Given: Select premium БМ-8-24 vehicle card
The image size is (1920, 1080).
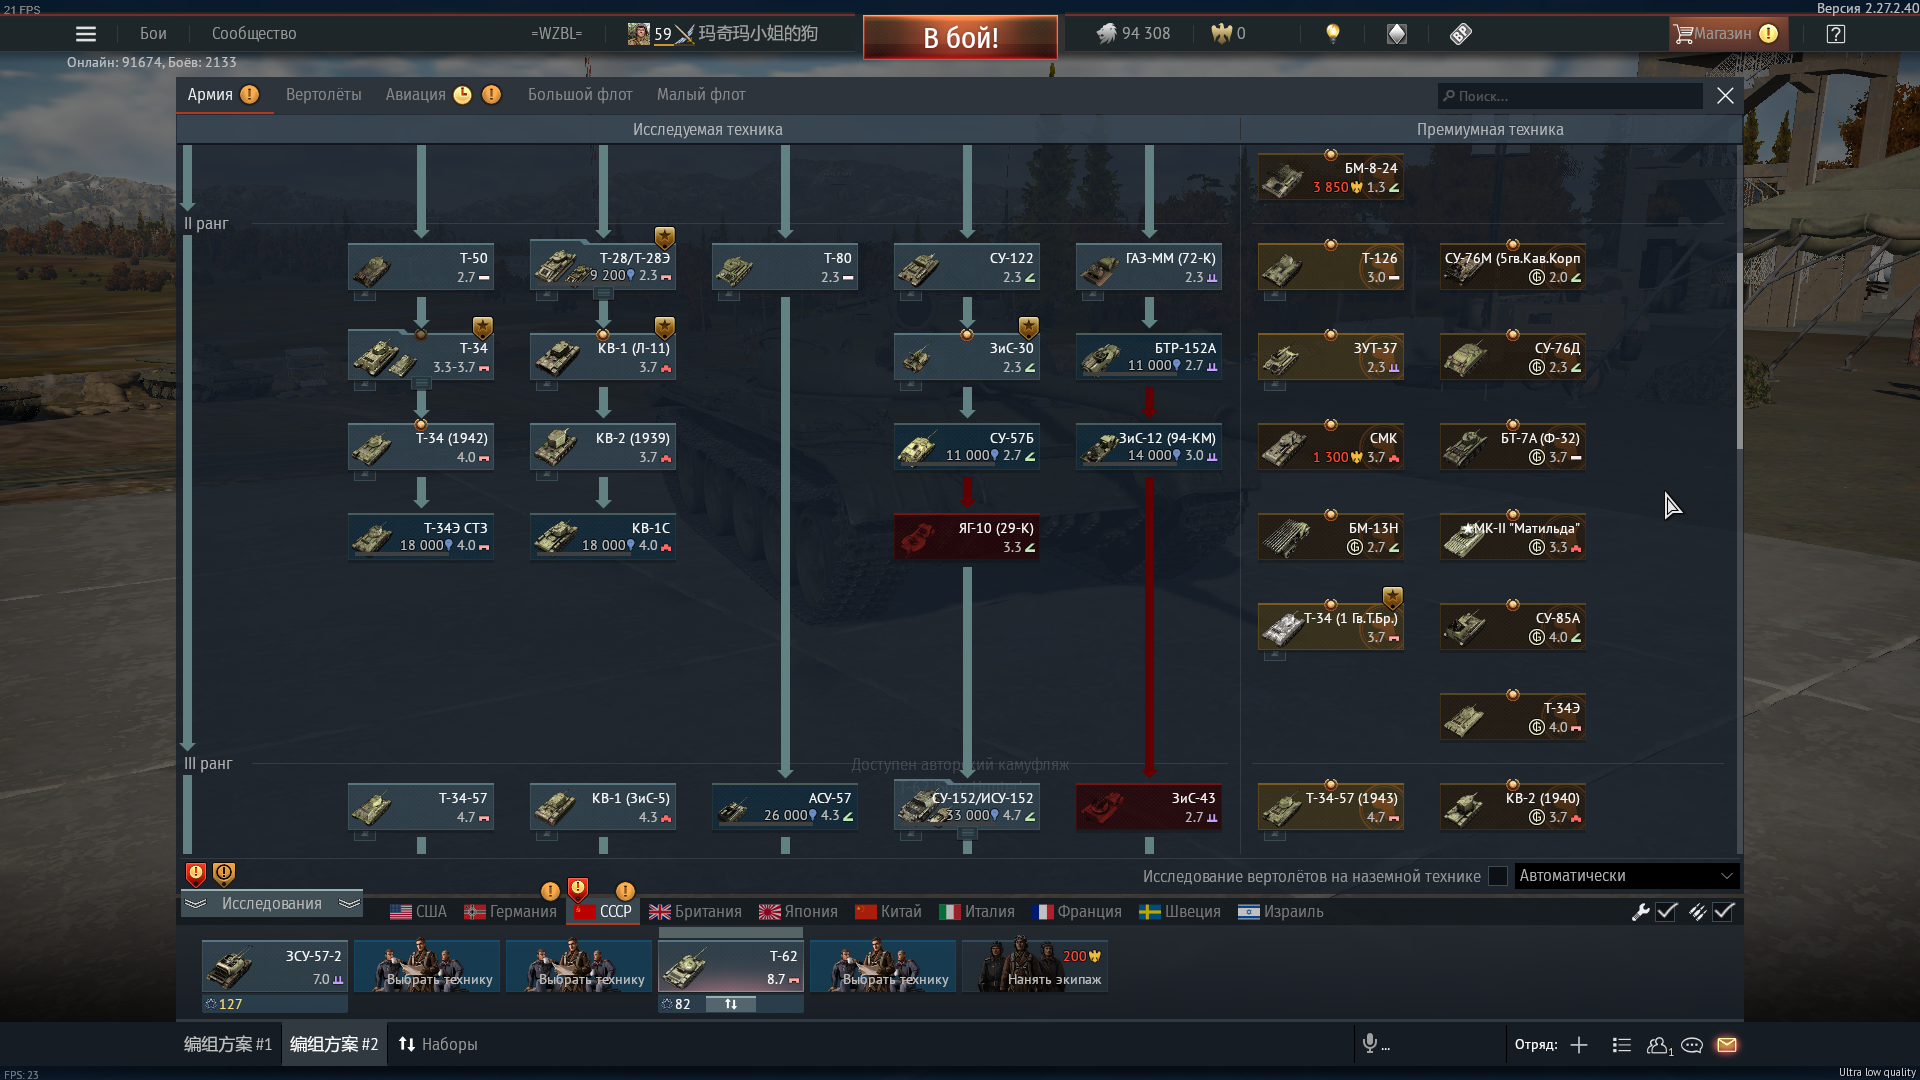Looking at the screenshot, I should coord(1331,177).
